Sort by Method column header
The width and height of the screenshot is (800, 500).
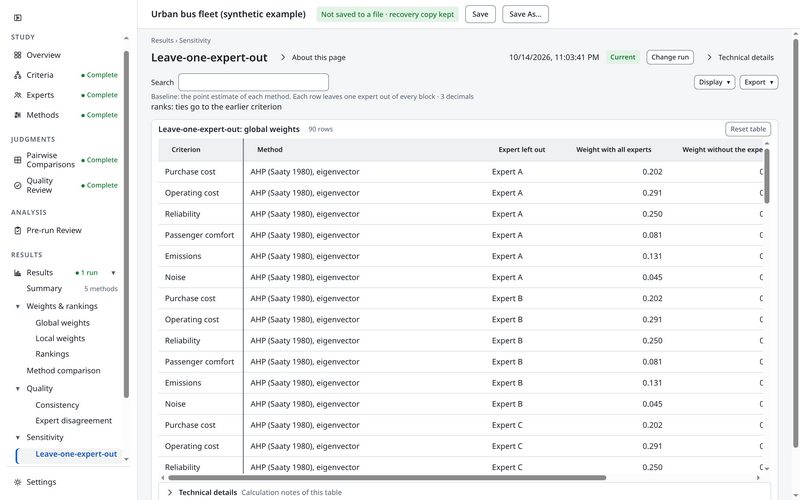point(269,149)
